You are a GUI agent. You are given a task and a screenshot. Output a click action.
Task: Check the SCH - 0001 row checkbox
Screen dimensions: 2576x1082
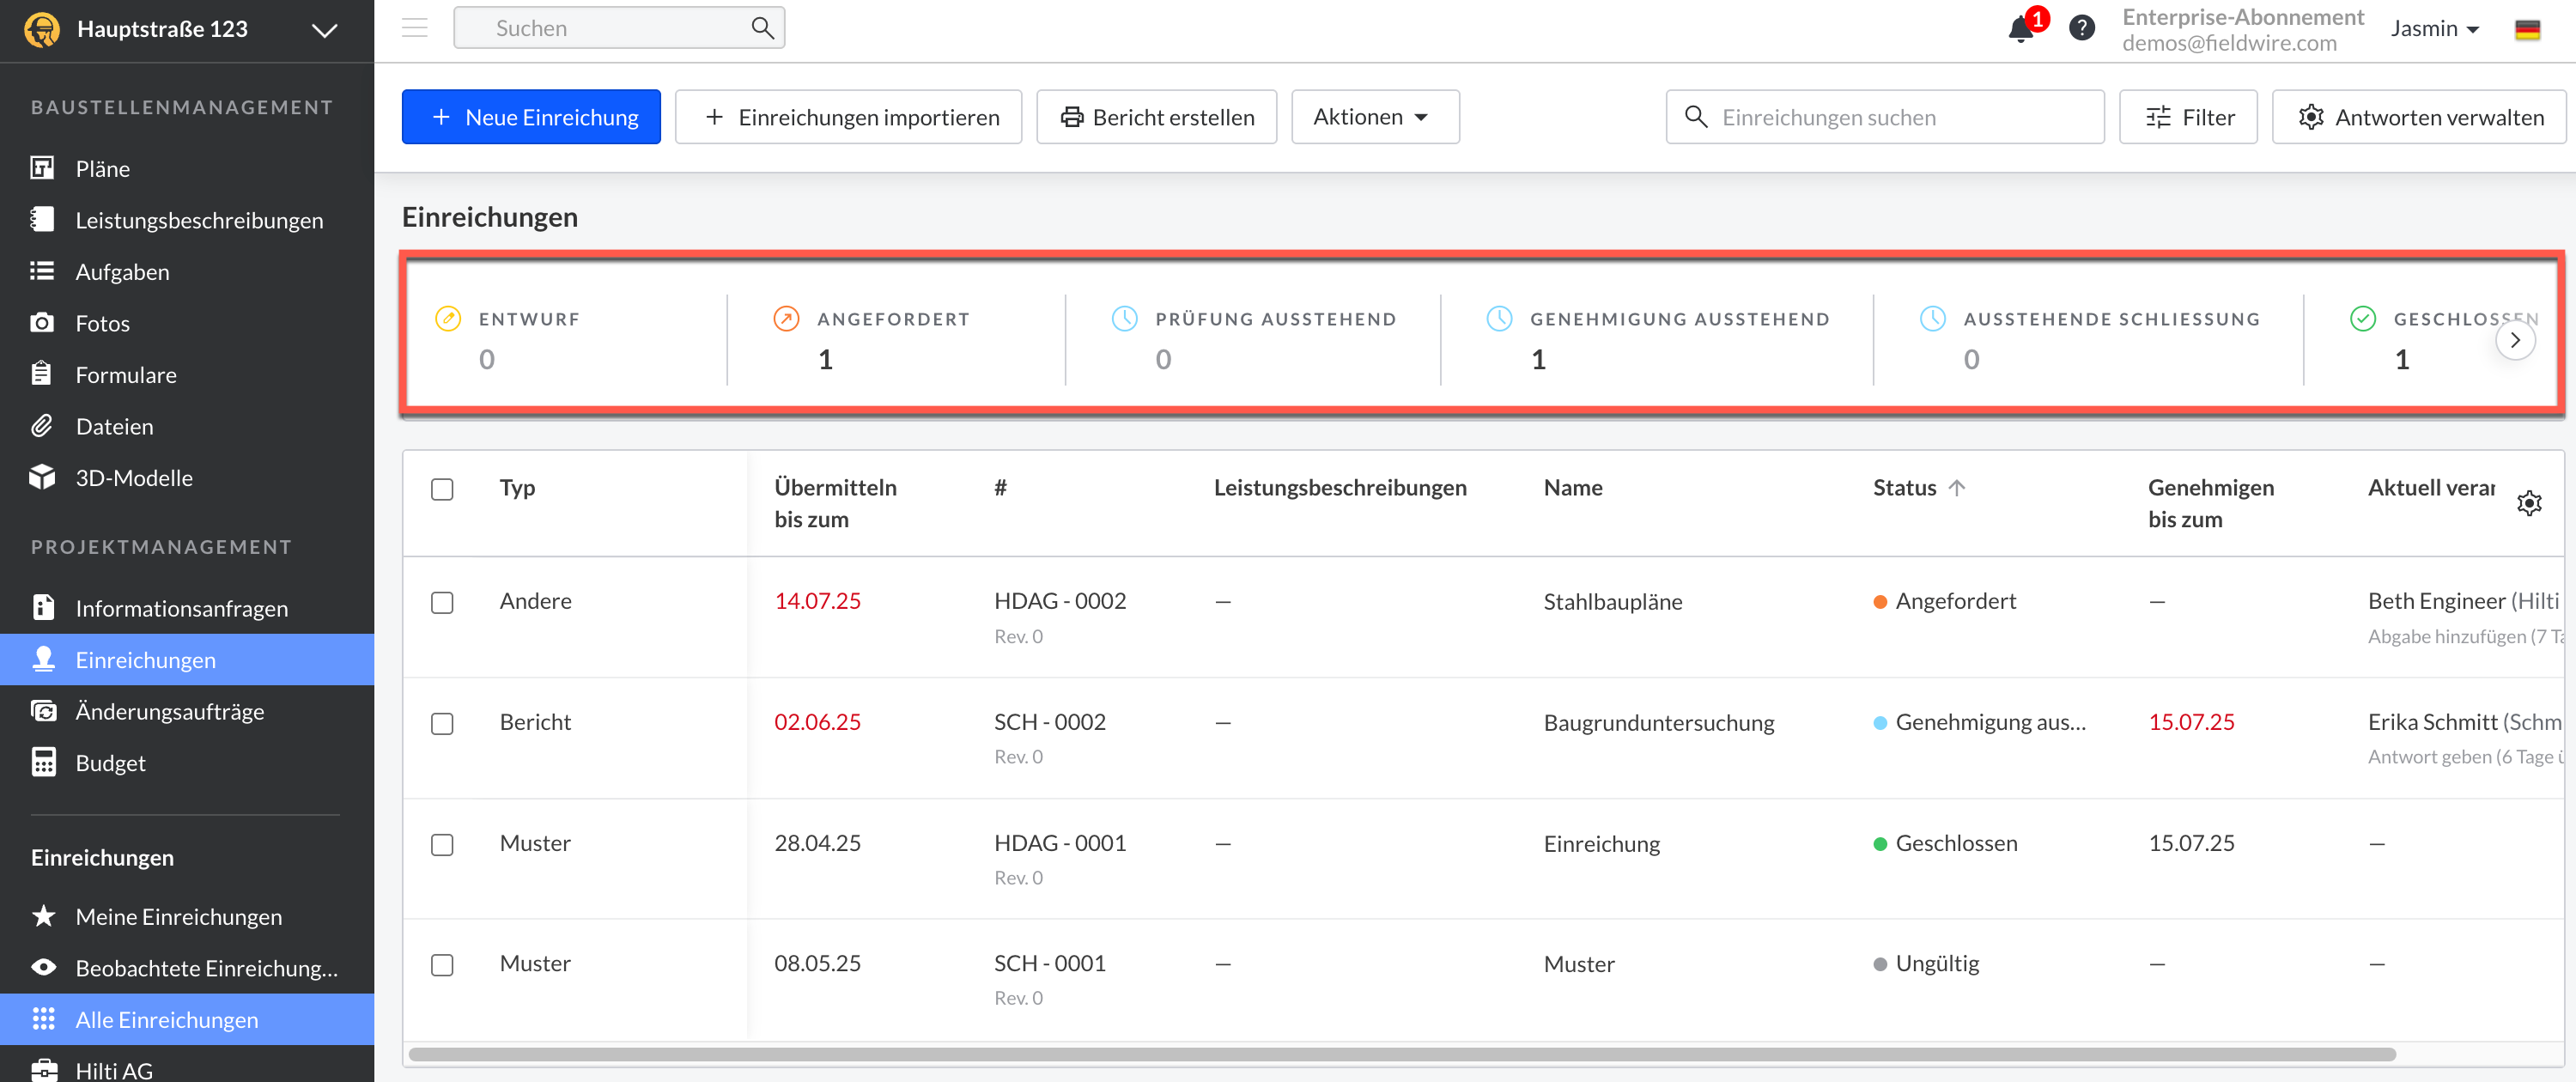tap(442, 965)
